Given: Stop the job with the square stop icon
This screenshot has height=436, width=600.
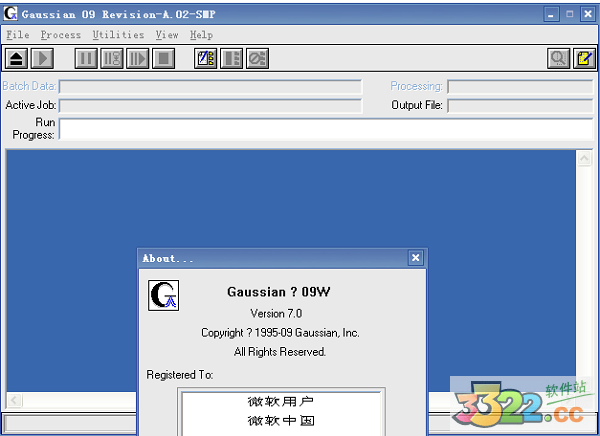Looking at the screenshot, I should [164, 59].
